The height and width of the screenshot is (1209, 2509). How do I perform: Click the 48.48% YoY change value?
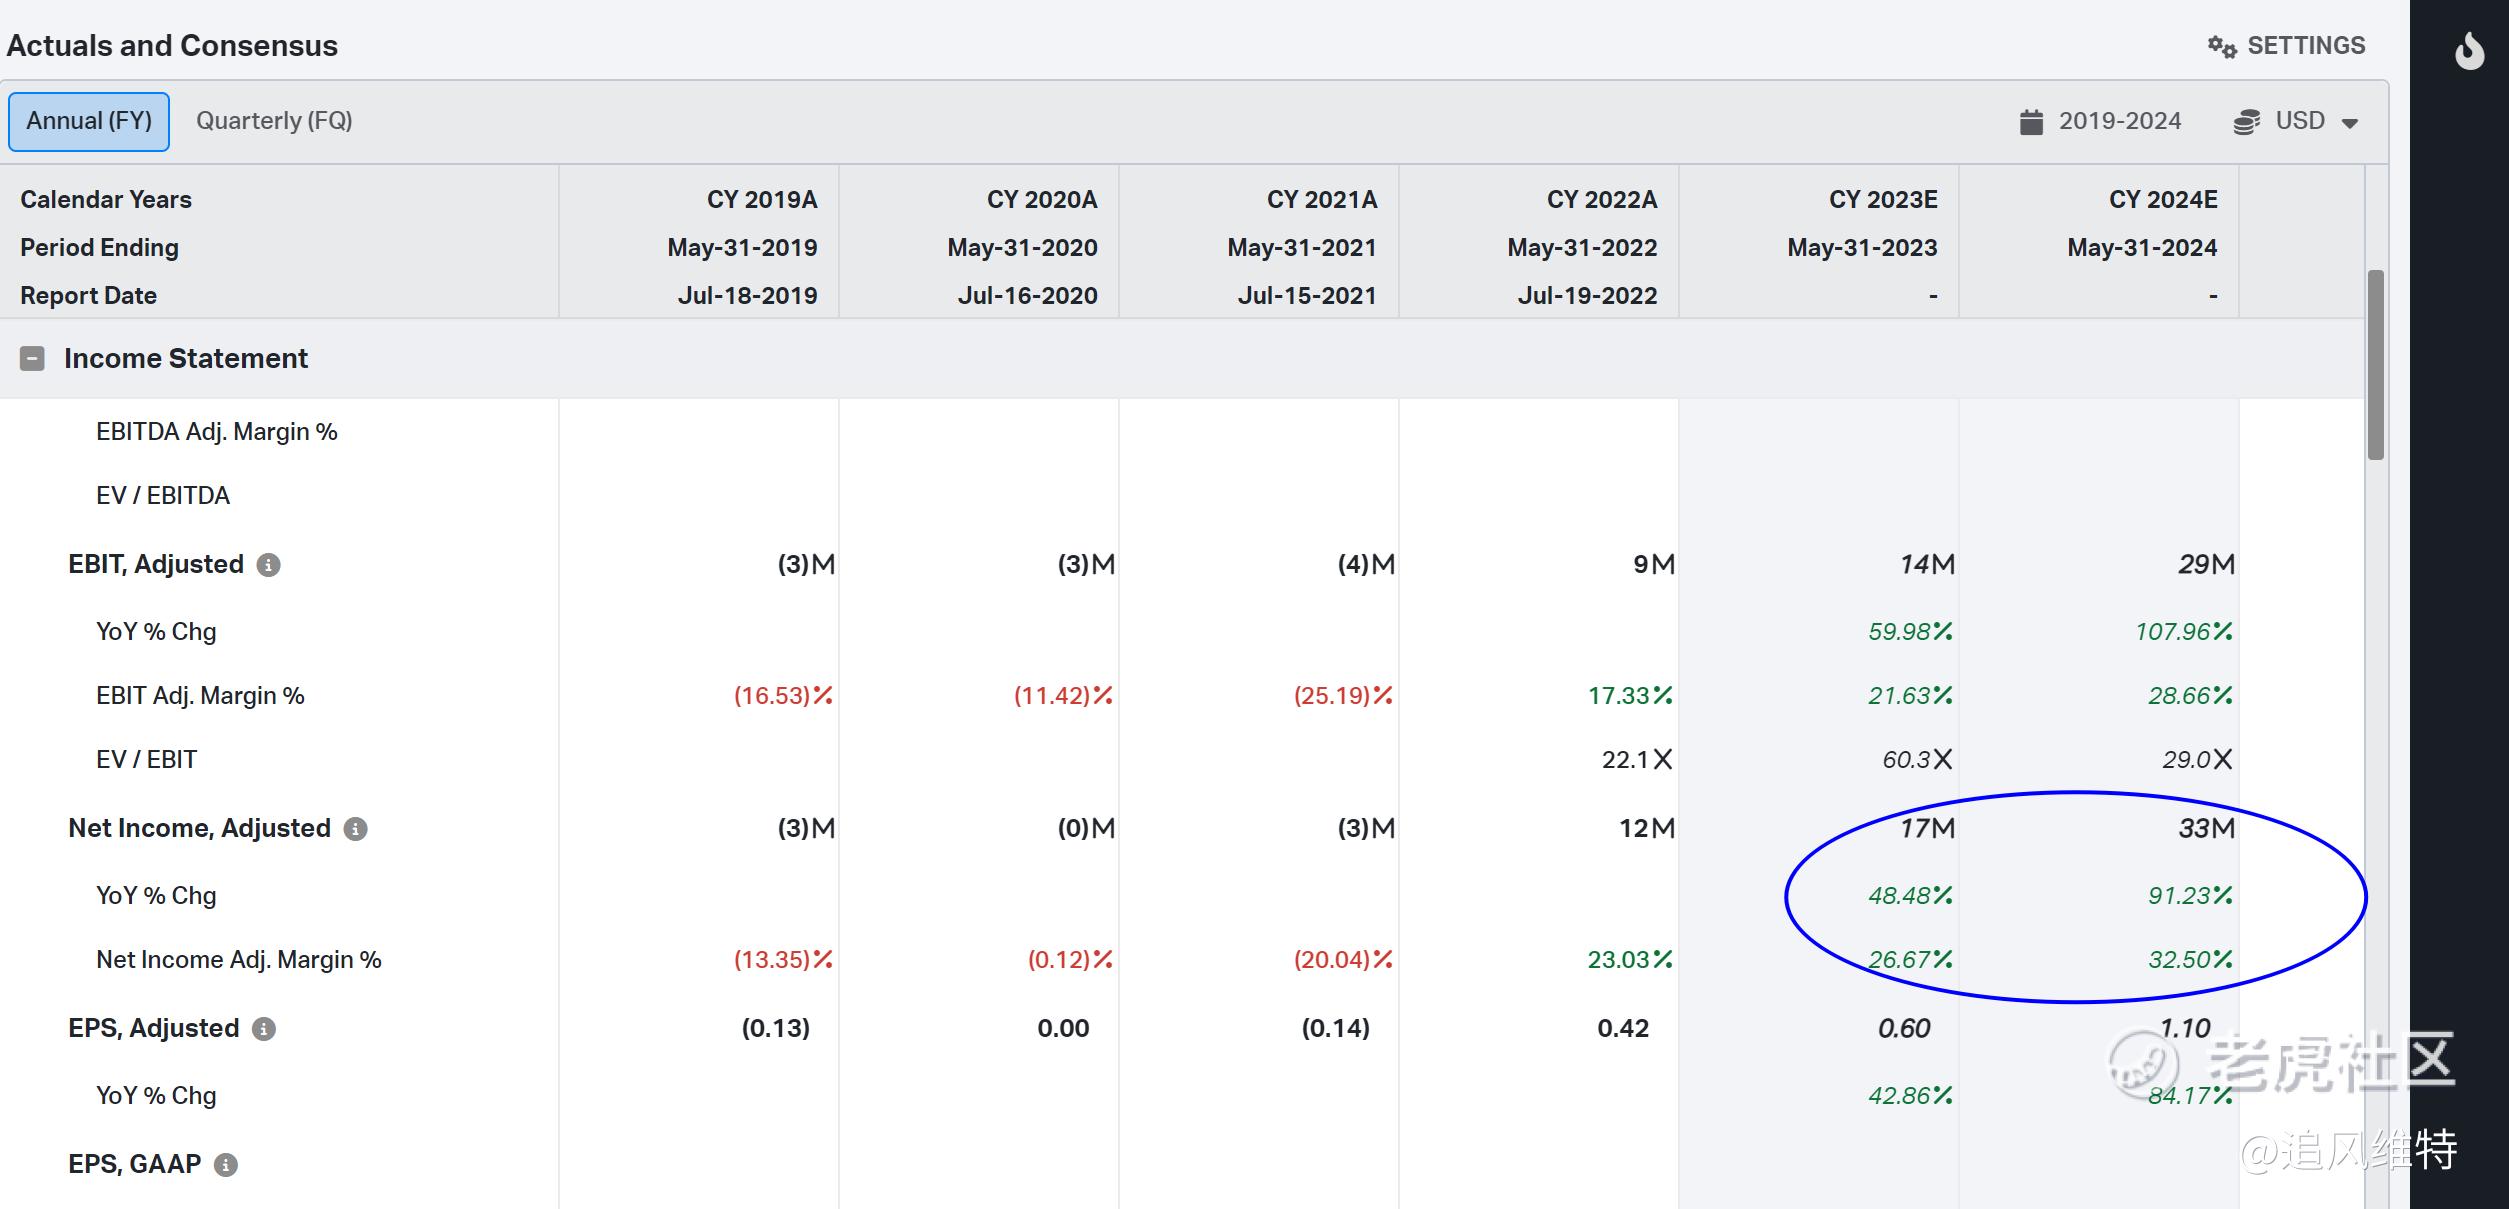point(1910,896)
